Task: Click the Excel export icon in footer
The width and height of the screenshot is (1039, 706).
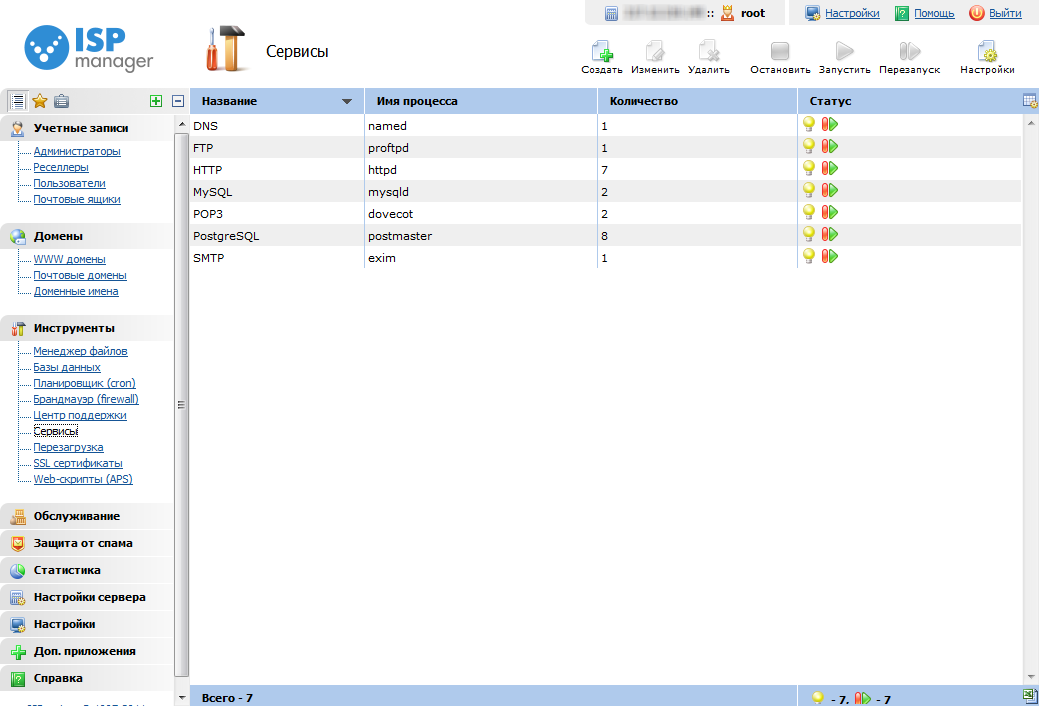Action: 1030,696
